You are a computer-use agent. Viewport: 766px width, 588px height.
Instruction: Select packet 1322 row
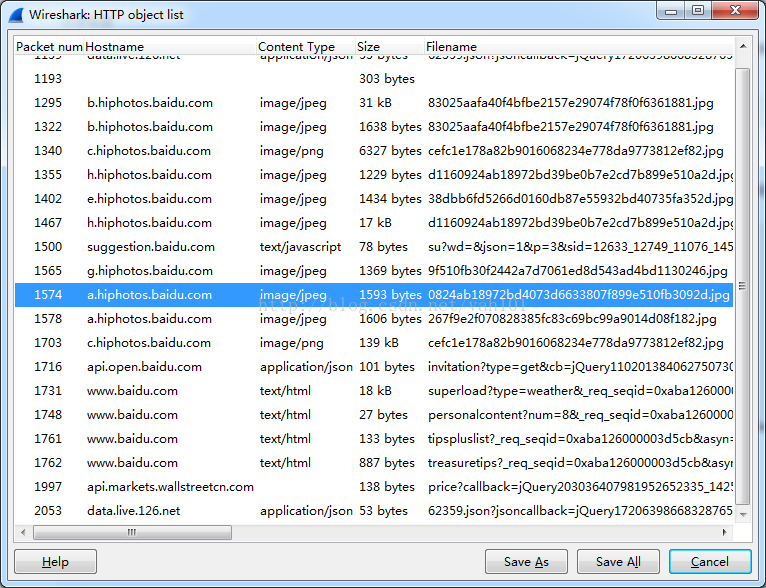click(374, 126)
